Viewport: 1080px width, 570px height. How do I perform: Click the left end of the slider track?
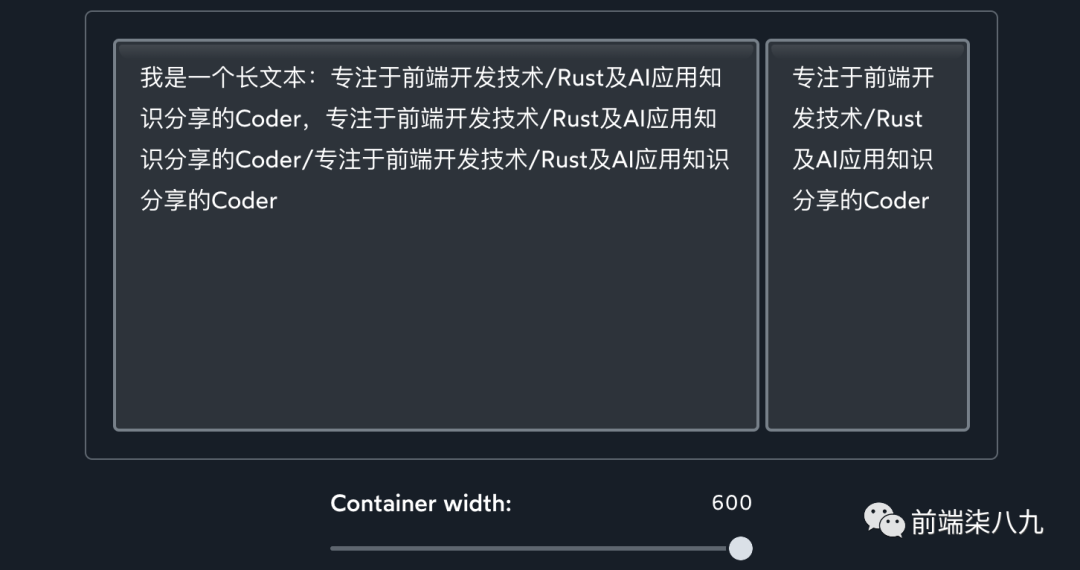[336, 548]
